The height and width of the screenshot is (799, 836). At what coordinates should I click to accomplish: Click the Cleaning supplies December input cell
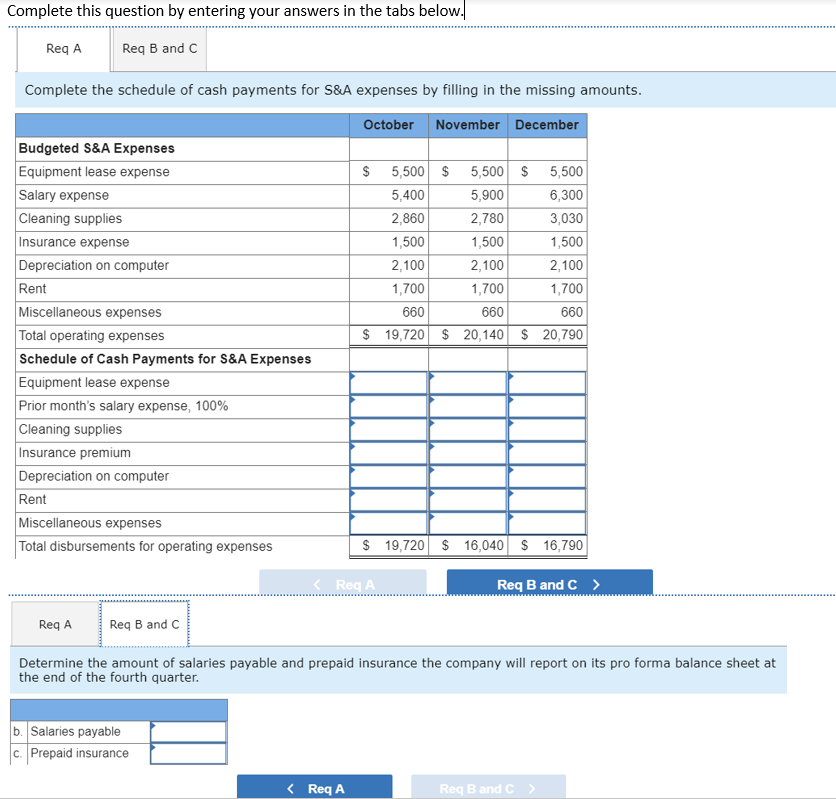(x=547, y=429)
